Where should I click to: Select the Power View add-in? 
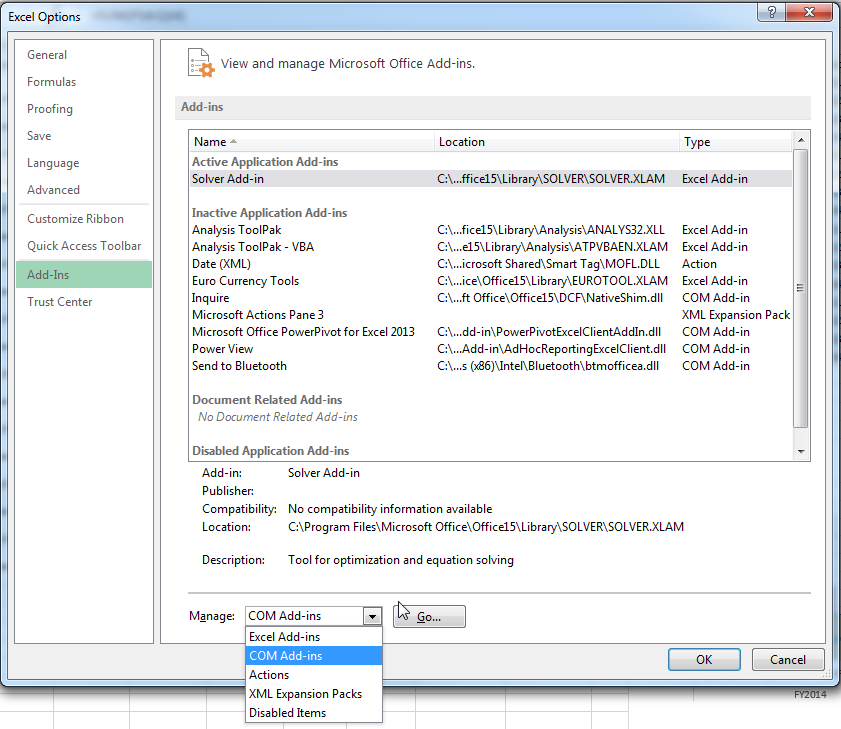coord(491,349)
